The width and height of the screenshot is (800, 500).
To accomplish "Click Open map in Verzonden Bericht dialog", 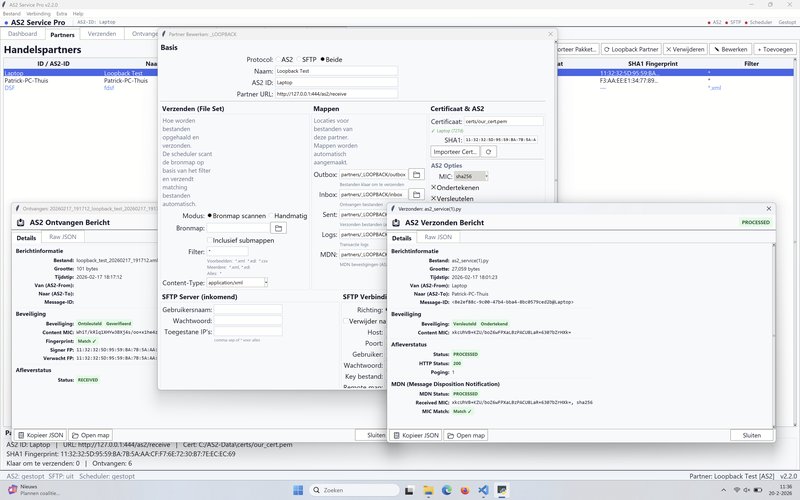I will pyautogui.click(x=464, y=435).
